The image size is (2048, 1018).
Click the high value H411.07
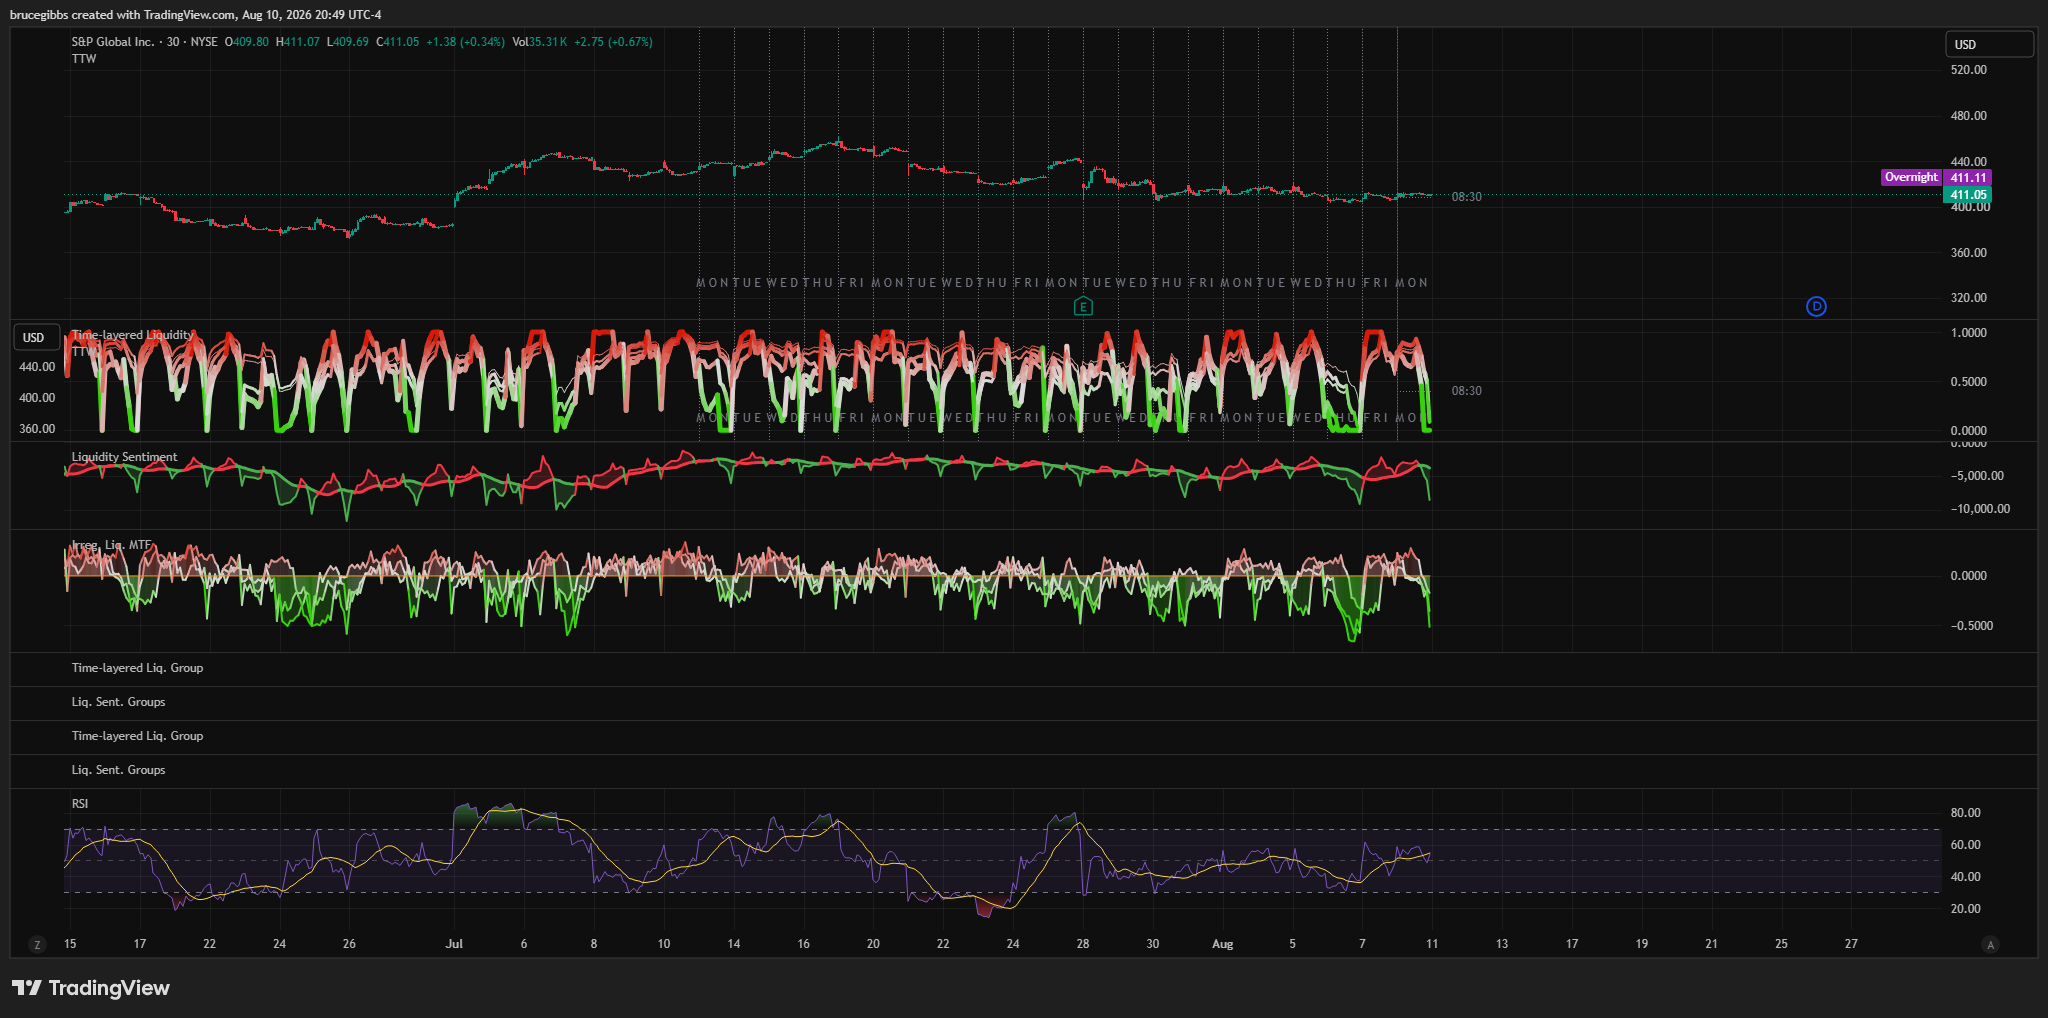click(x=298, y=42)
